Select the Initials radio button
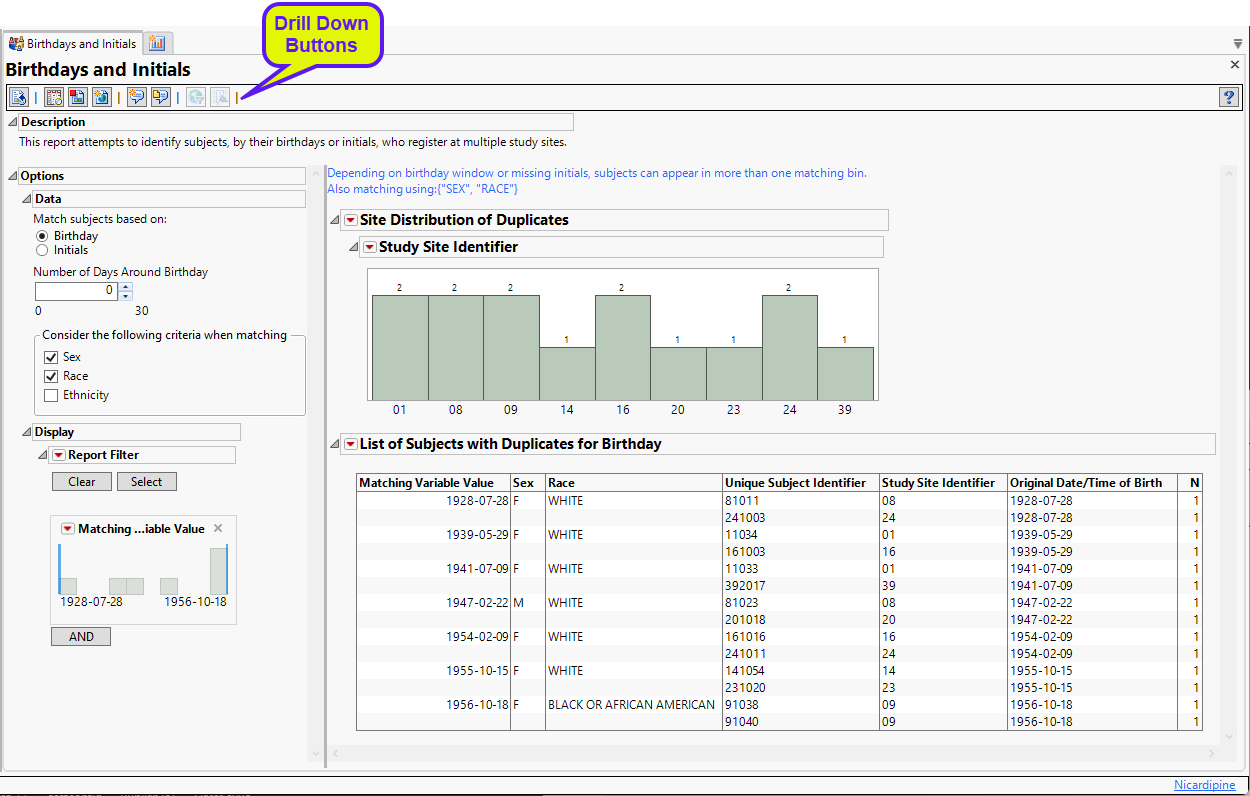This screenshot has width=1250, height=796. [x=42, y=250]
